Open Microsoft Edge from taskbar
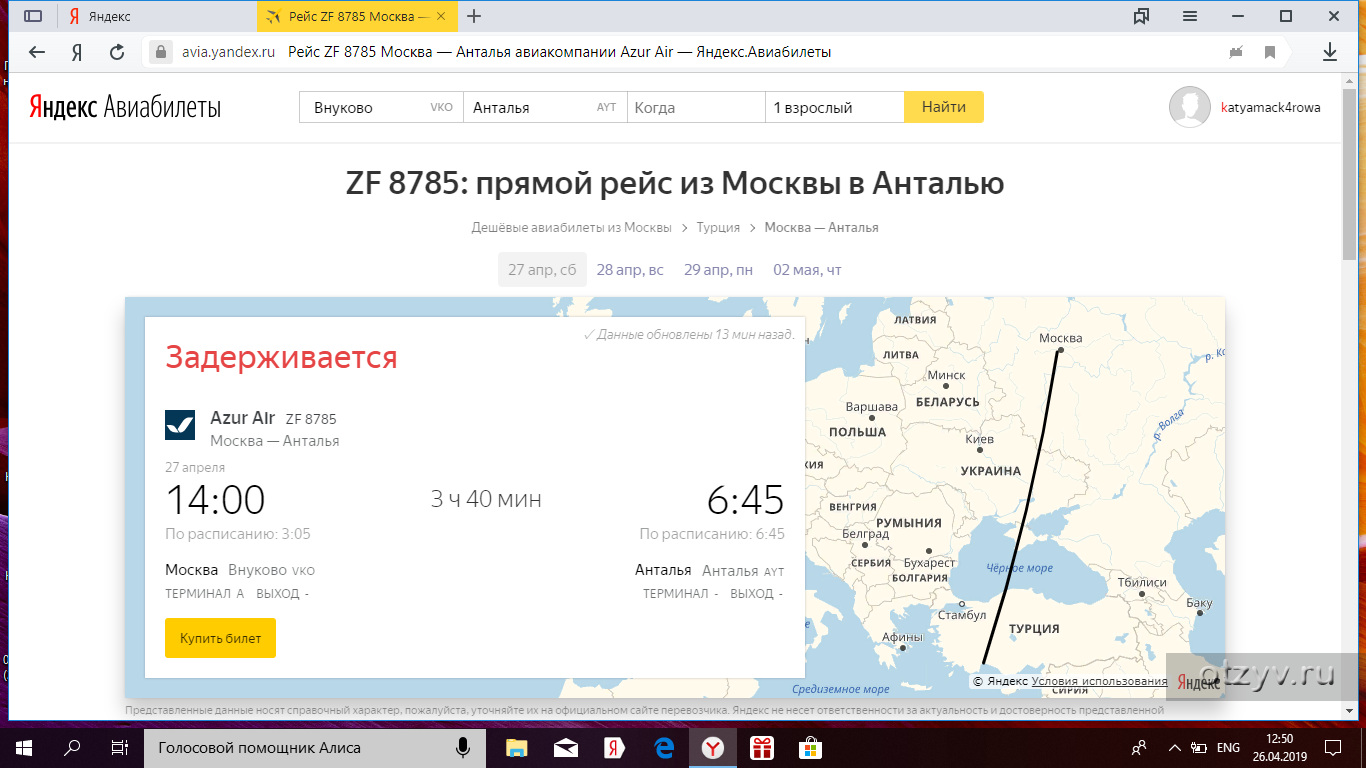The image size is (1366, 768). [x=663, y=747]
